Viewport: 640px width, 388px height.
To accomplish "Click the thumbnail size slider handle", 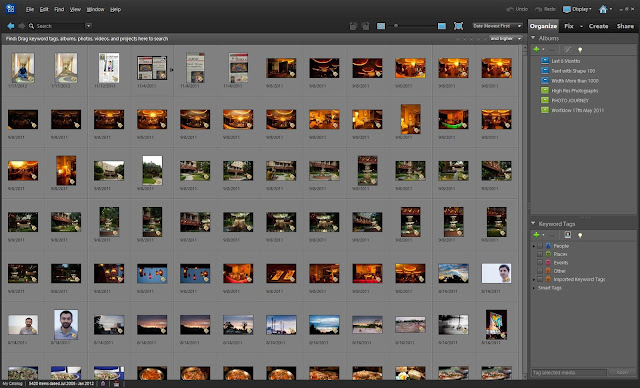I will [x=396, y=26].
